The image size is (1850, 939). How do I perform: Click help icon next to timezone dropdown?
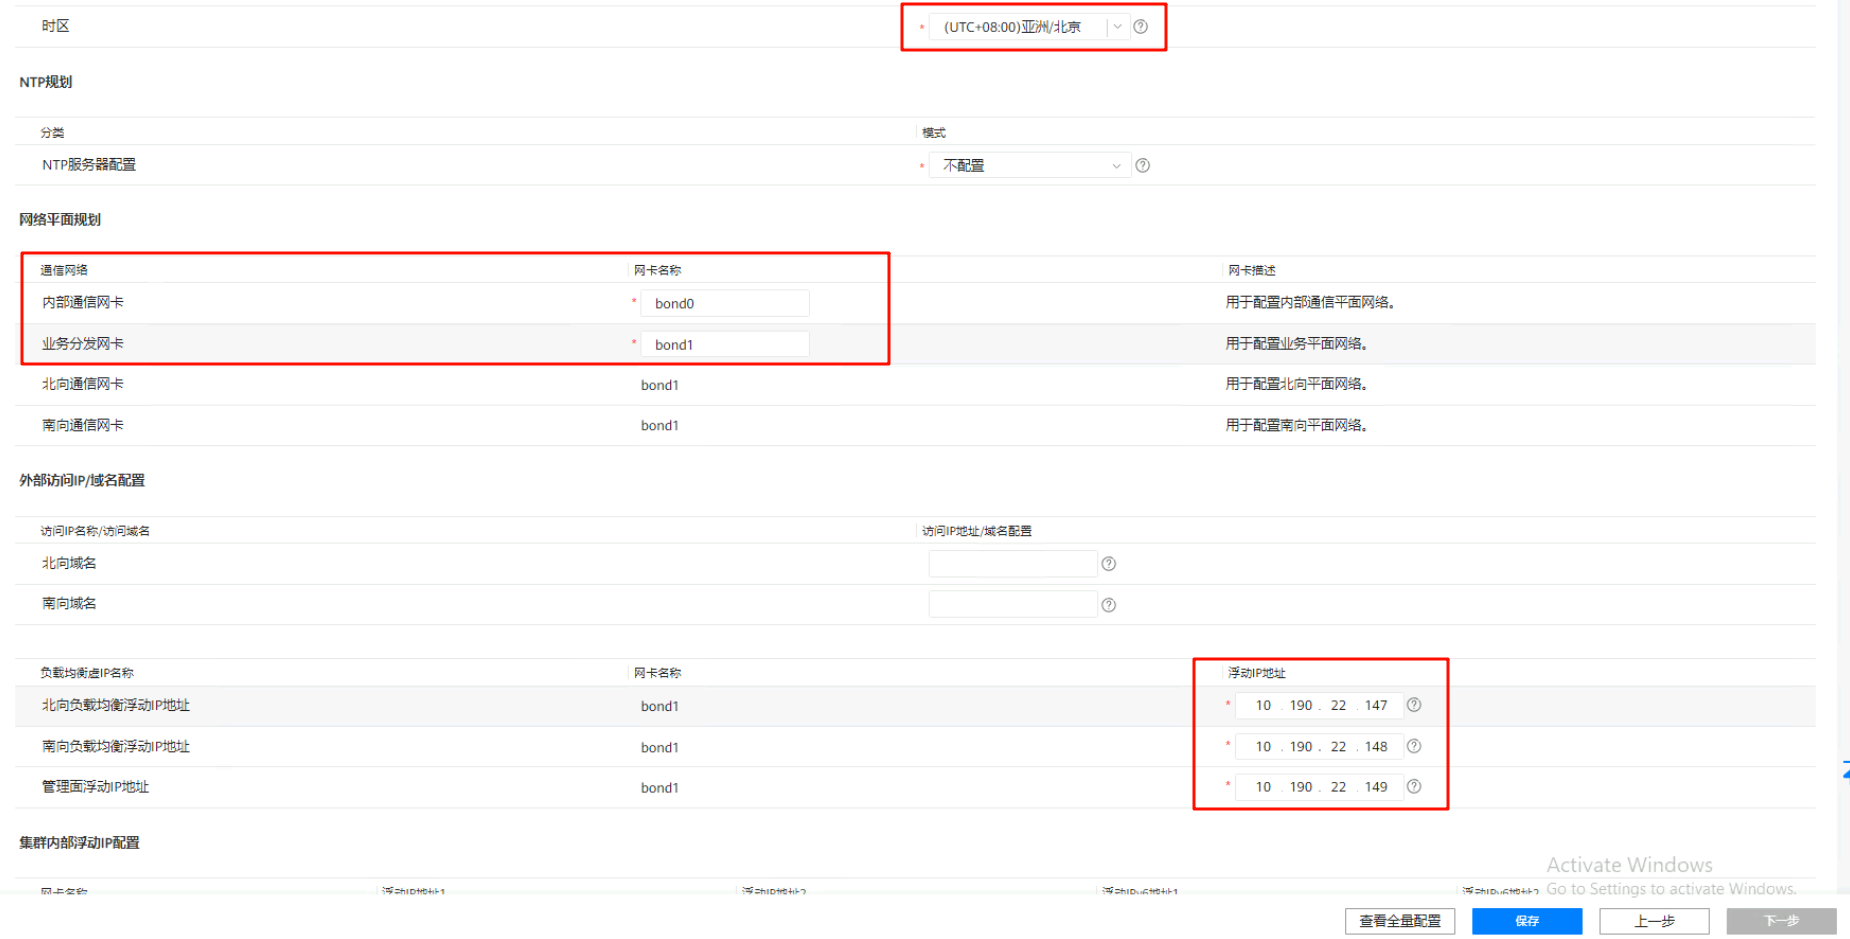tap(1140, 27)
